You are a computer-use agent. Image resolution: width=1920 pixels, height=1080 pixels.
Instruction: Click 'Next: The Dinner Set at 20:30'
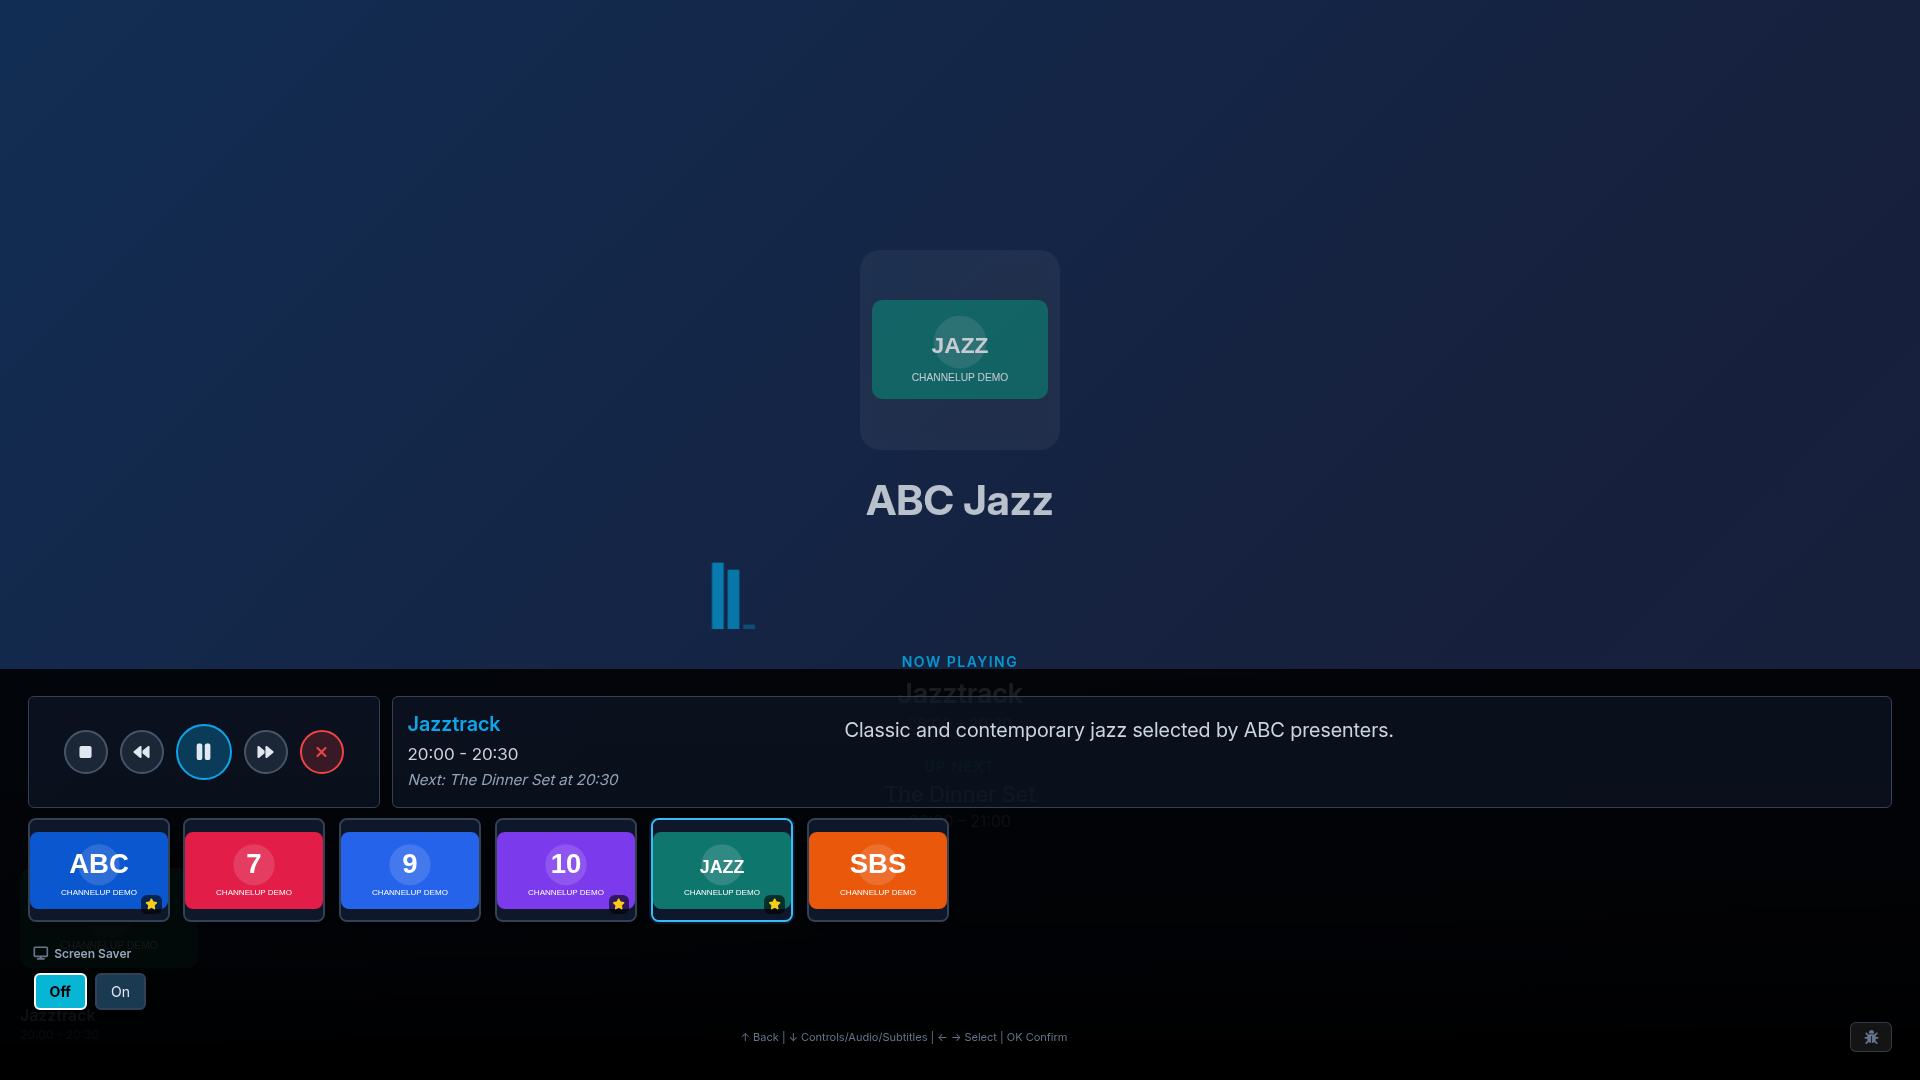513,780
